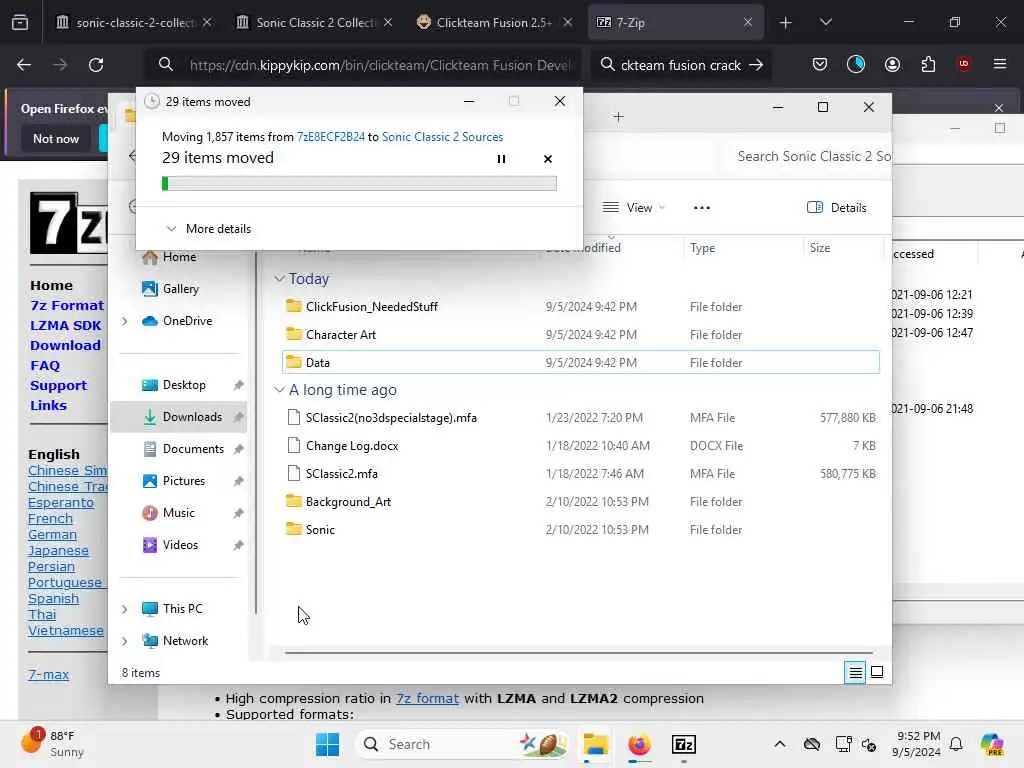1024x768 pixels.
Task: Expand the This PC tree node
Action: [x=125, y=609]
